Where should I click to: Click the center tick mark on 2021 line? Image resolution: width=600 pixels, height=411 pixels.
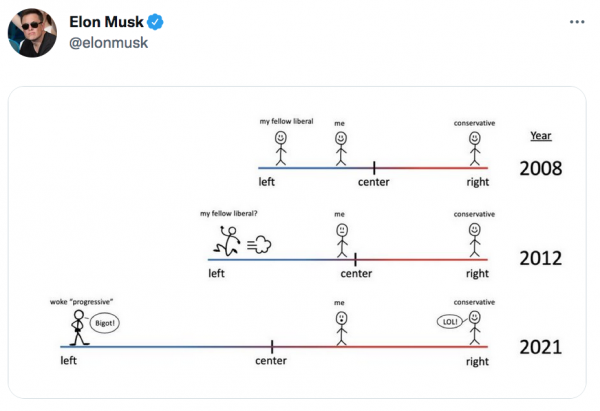272,347
